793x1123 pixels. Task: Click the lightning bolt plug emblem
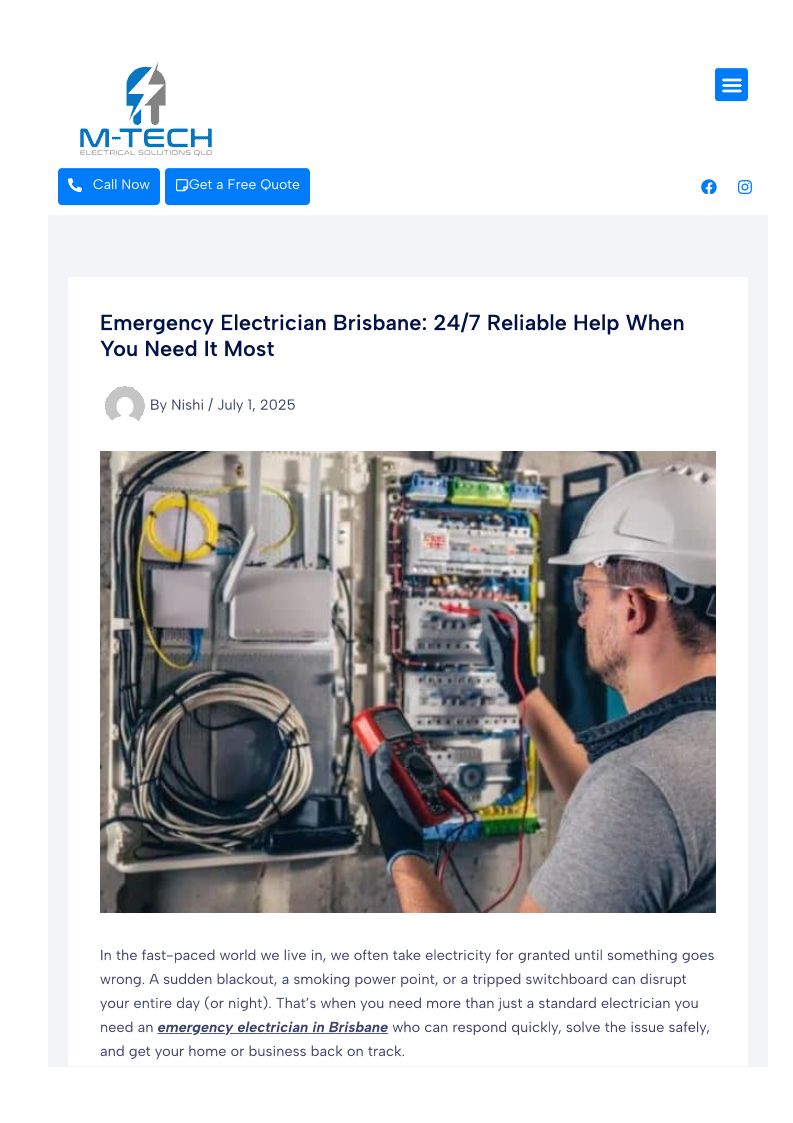coord(146,93)
